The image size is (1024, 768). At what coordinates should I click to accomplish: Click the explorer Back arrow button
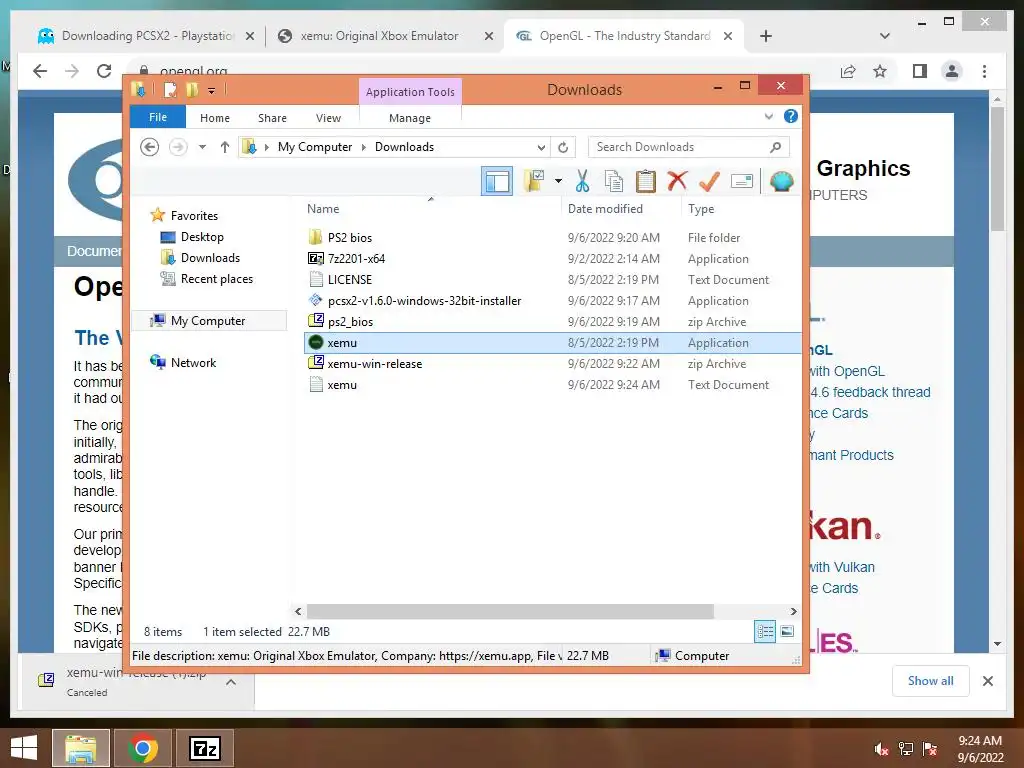click(150, 147)
